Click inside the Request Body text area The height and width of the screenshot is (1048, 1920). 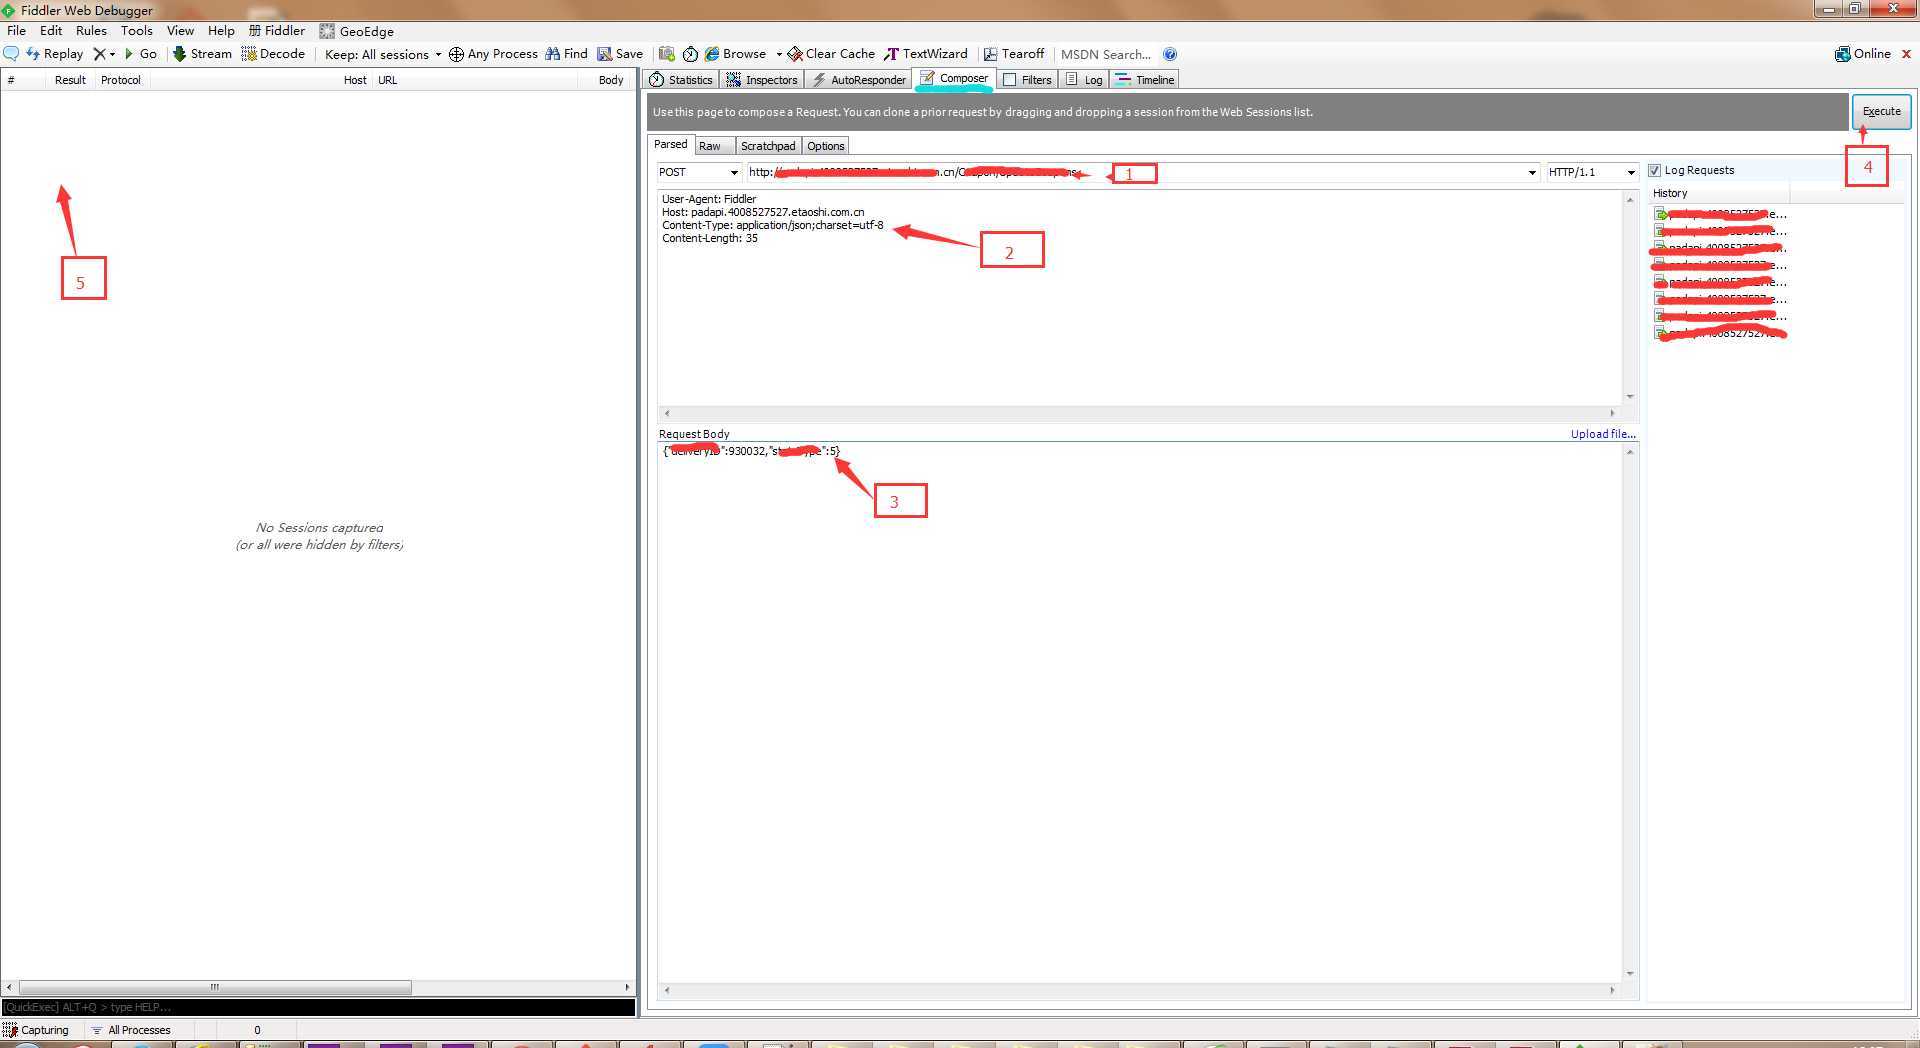tap(1140, 712)
